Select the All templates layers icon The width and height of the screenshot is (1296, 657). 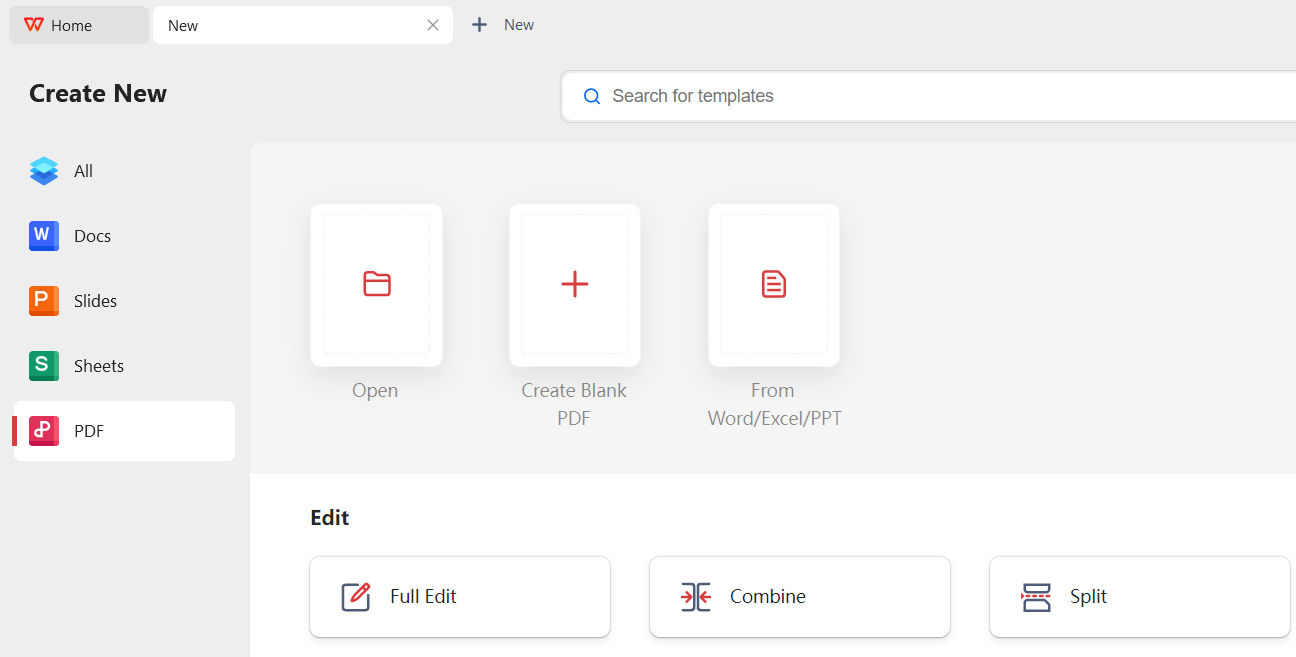click(43, 170)
